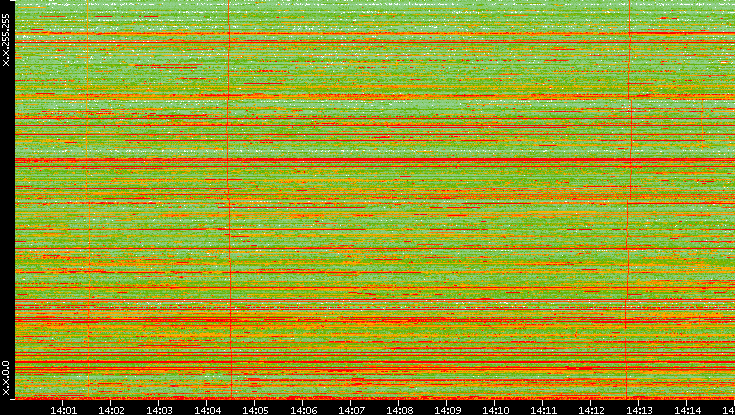The width and height of the screenshot is (735, 415).
Task: Click the 14:01 time axis label
Action: (x=63, y=410)
